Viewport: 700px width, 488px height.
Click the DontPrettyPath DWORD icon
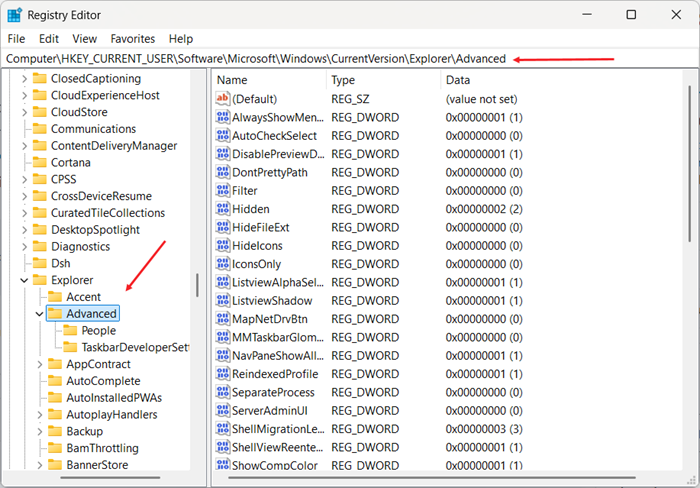[x=222, y=172]
